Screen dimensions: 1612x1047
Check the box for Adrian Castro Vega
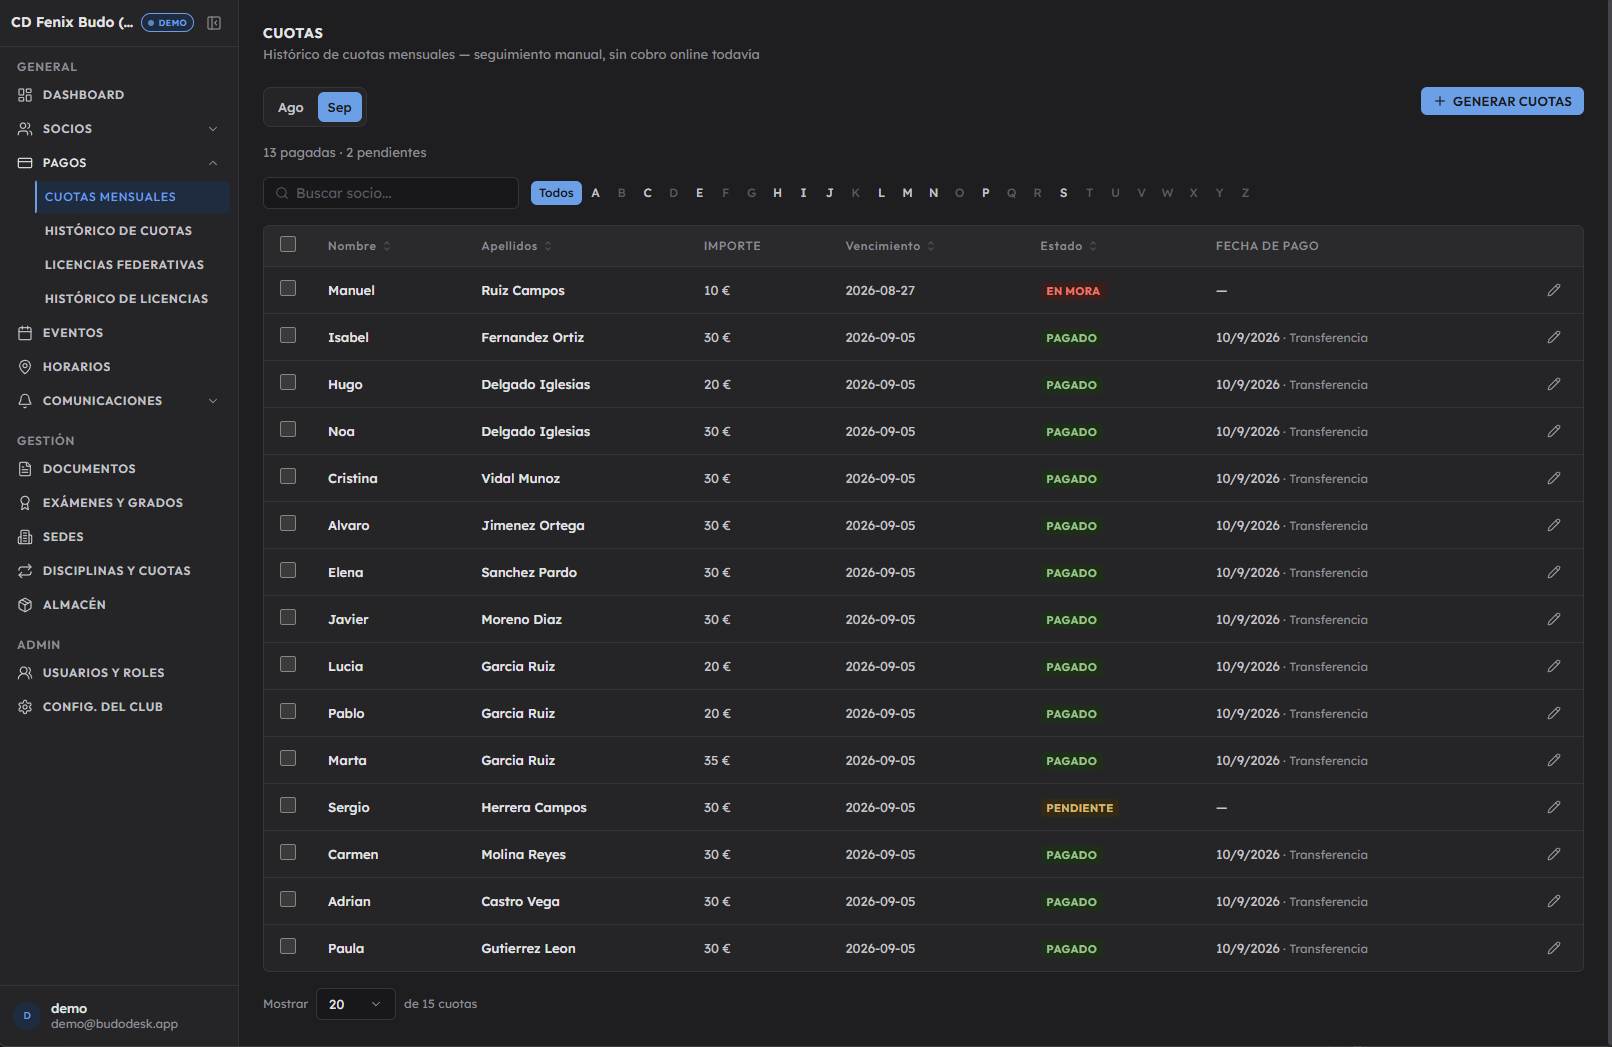click(x=288, y=899)
